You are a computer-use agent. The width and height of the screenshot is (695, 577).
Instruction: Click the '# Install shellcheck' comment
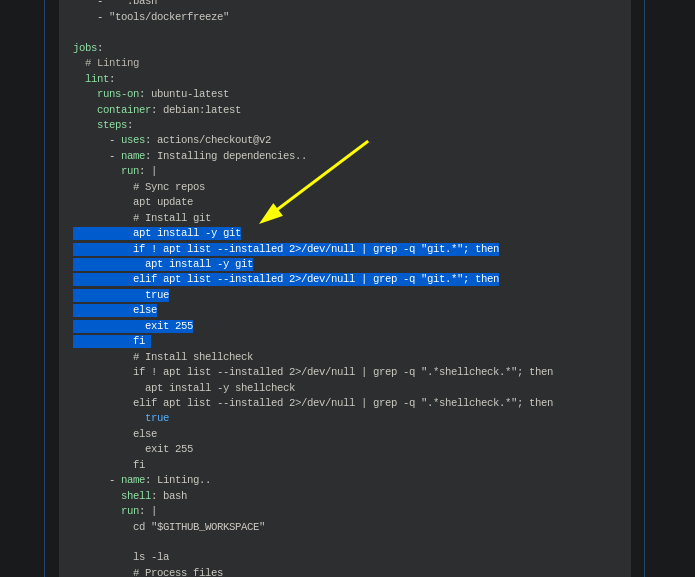click(193, 356)
